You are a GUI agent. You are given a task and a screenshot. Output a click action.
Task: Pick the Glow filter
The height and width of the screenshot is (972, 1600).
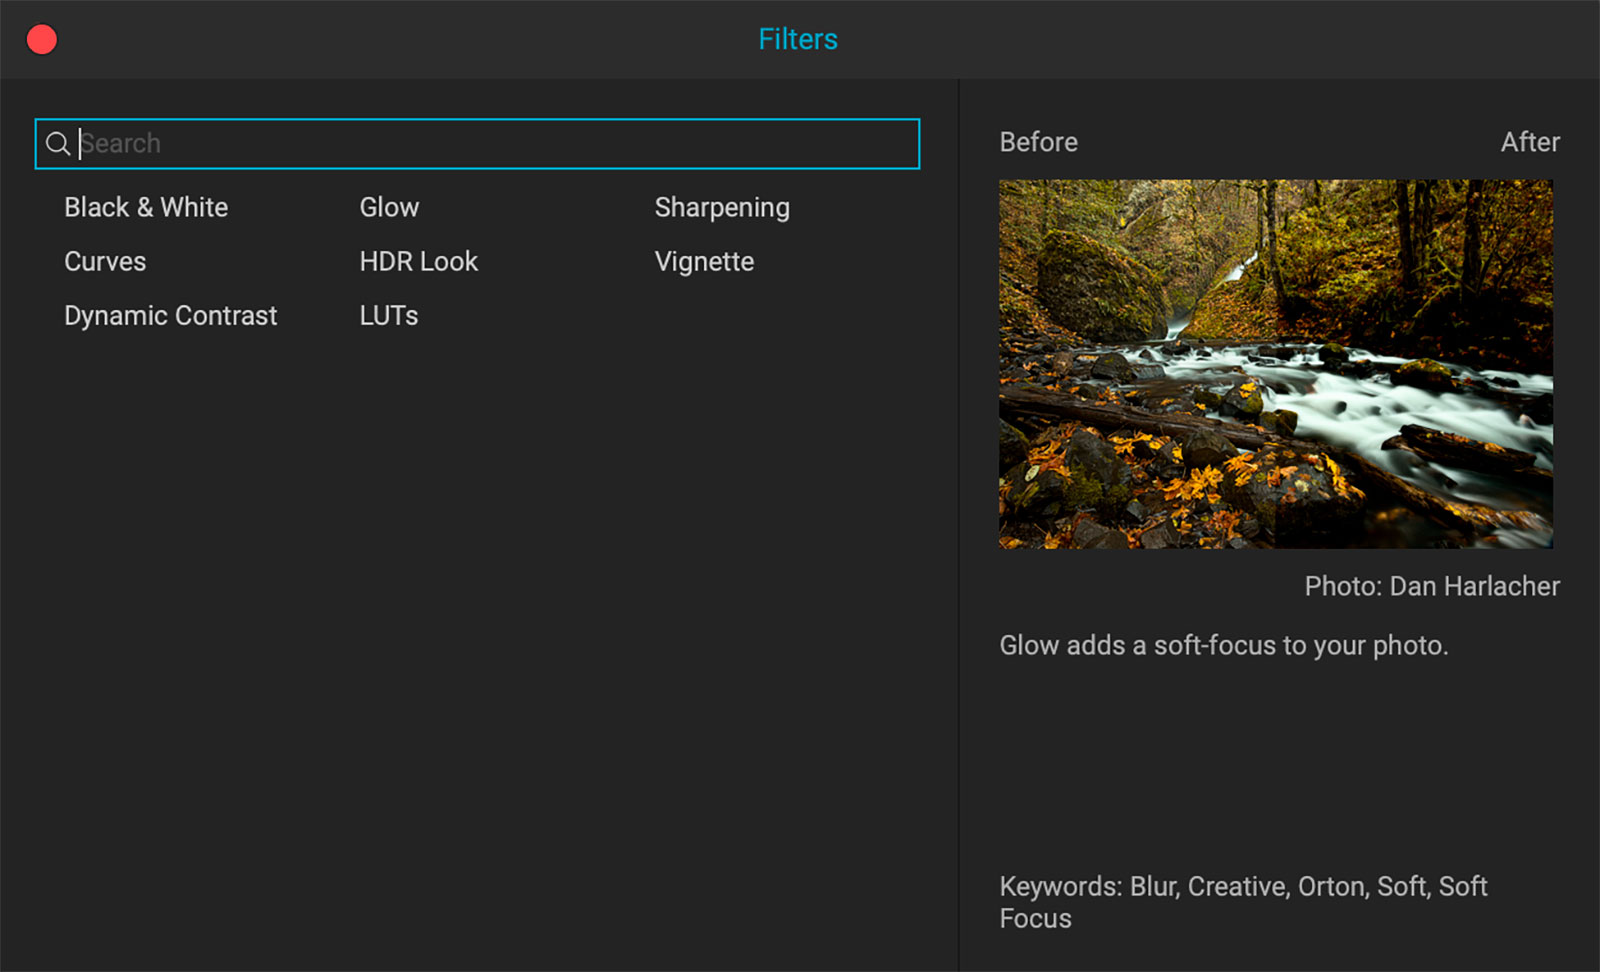pyautogui.click(x=389, y=207)
